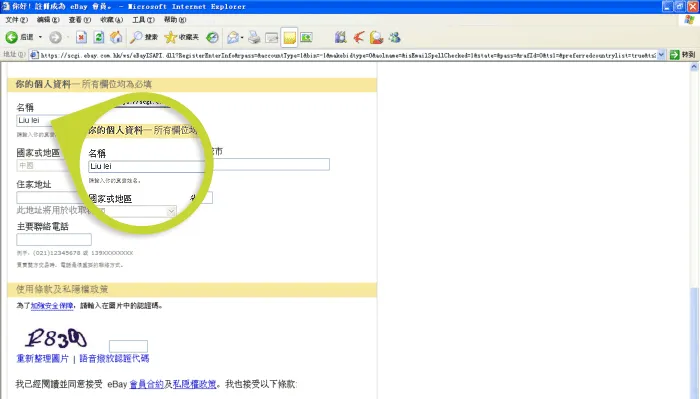
Task: Click the red bird toolbar icon
Action: tap(358, 37)
